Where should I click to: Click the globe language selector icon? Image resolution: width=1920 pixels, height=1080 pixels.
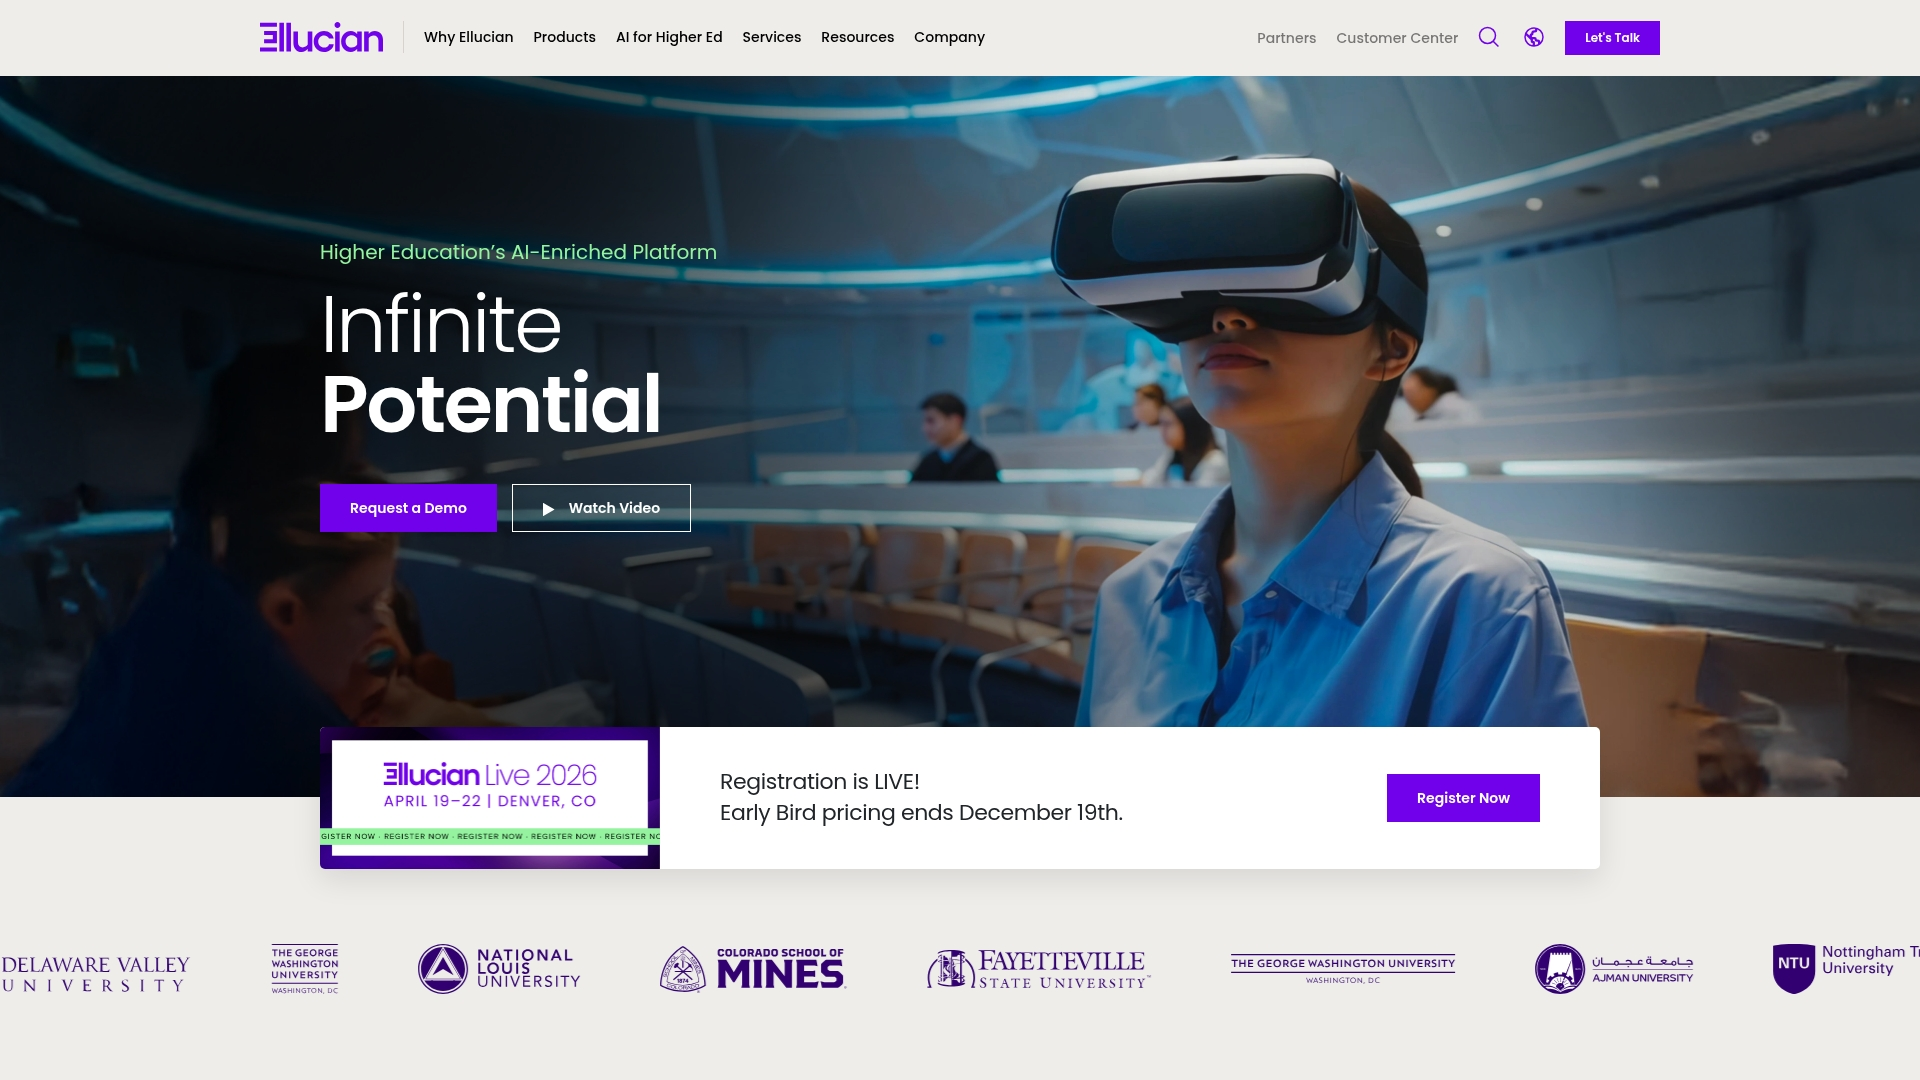[x=1534, y=37]
